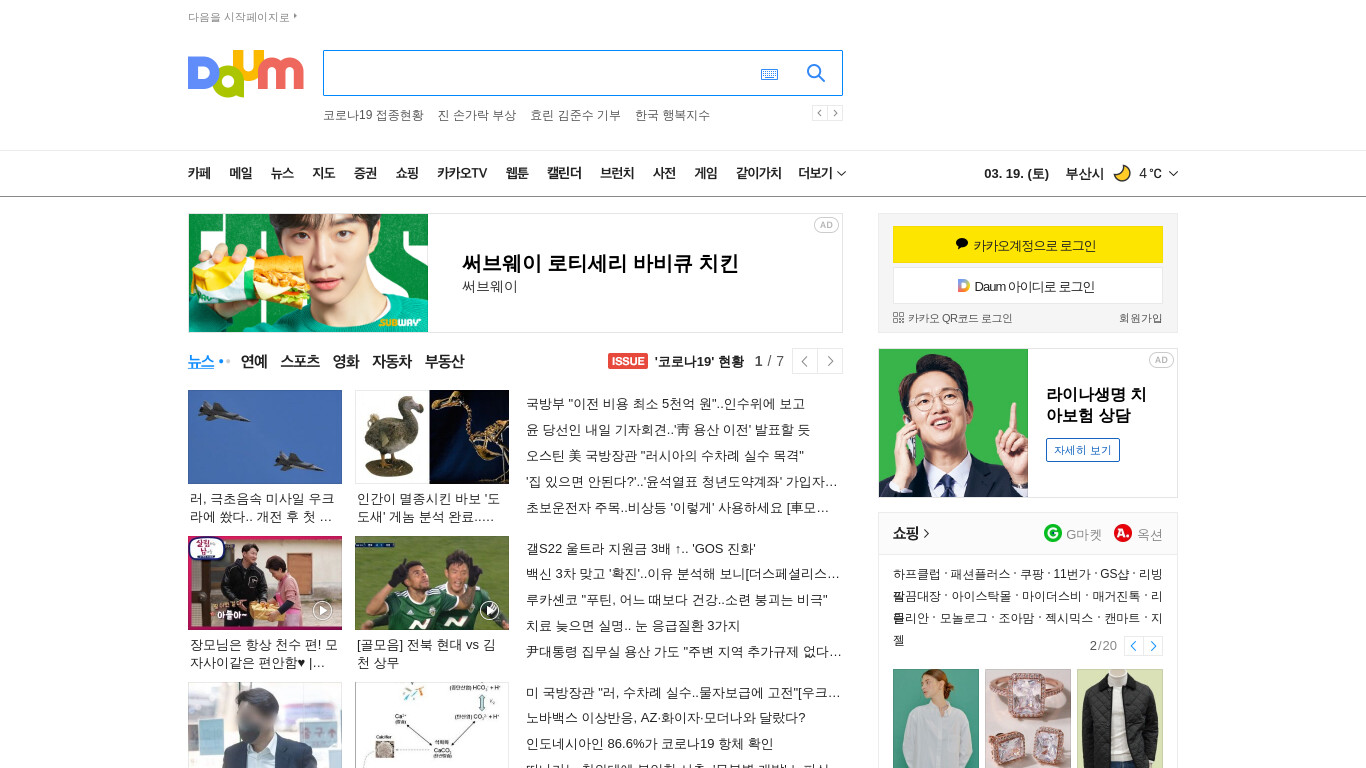Click 자세히 보기 button in insurance ad
The width and height of the screenshot is (1366, 768).
(1083, 450)
